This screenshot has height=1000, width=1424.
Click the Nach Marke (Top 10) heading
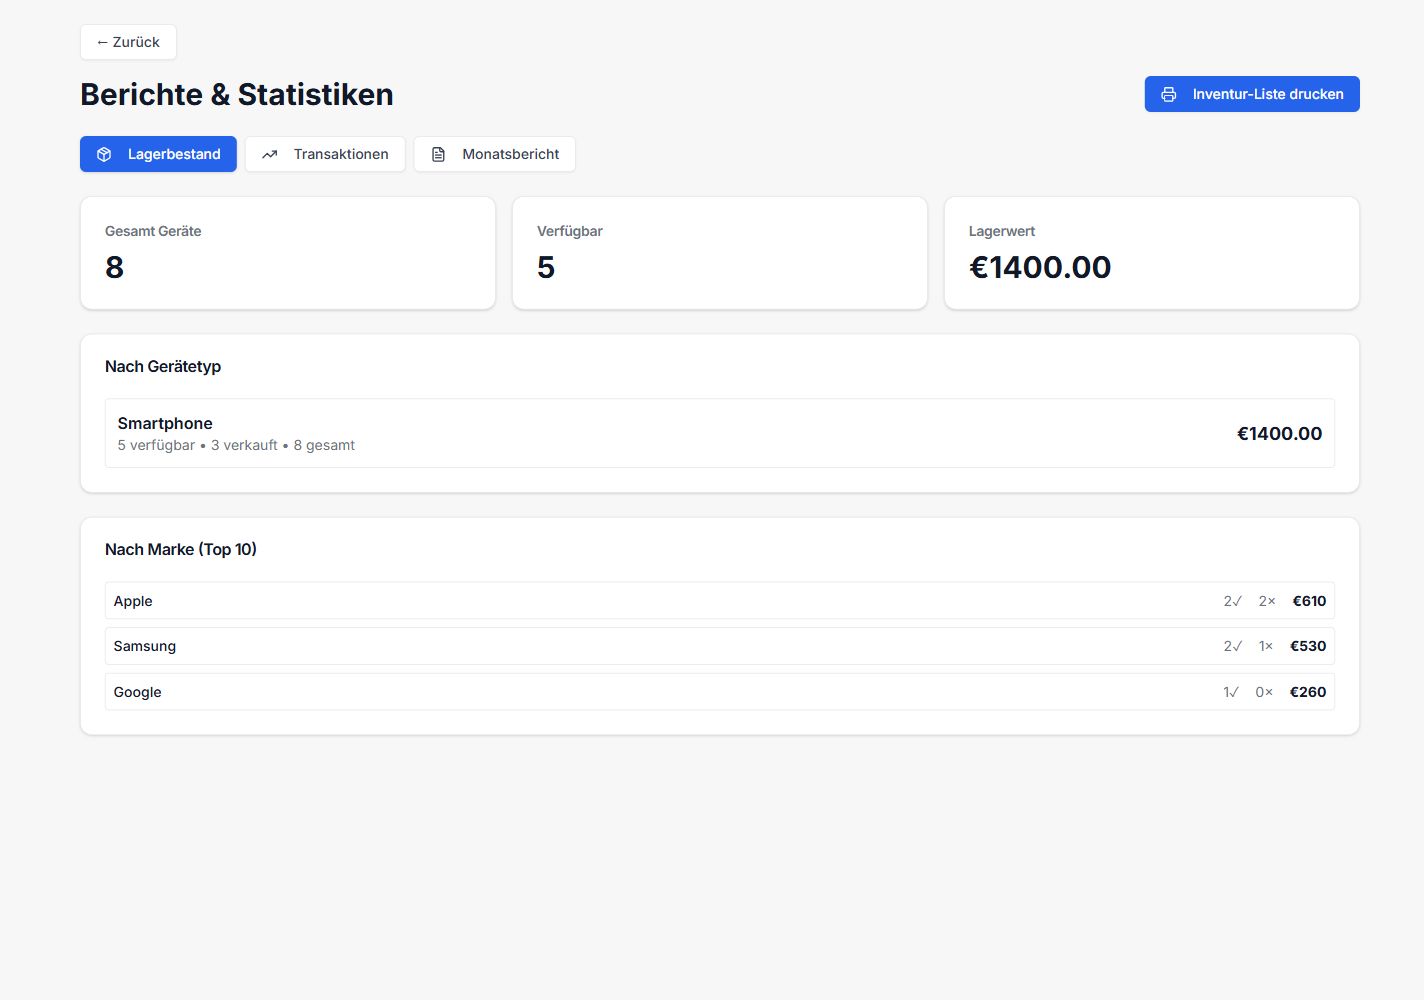coord(181,549)
